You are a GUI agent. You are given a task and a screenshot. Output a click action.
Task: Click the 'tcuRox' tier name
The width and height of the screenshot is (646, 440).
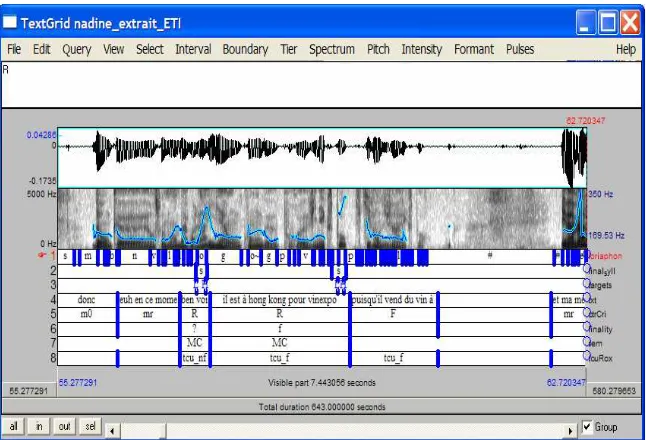click(600, 358)
